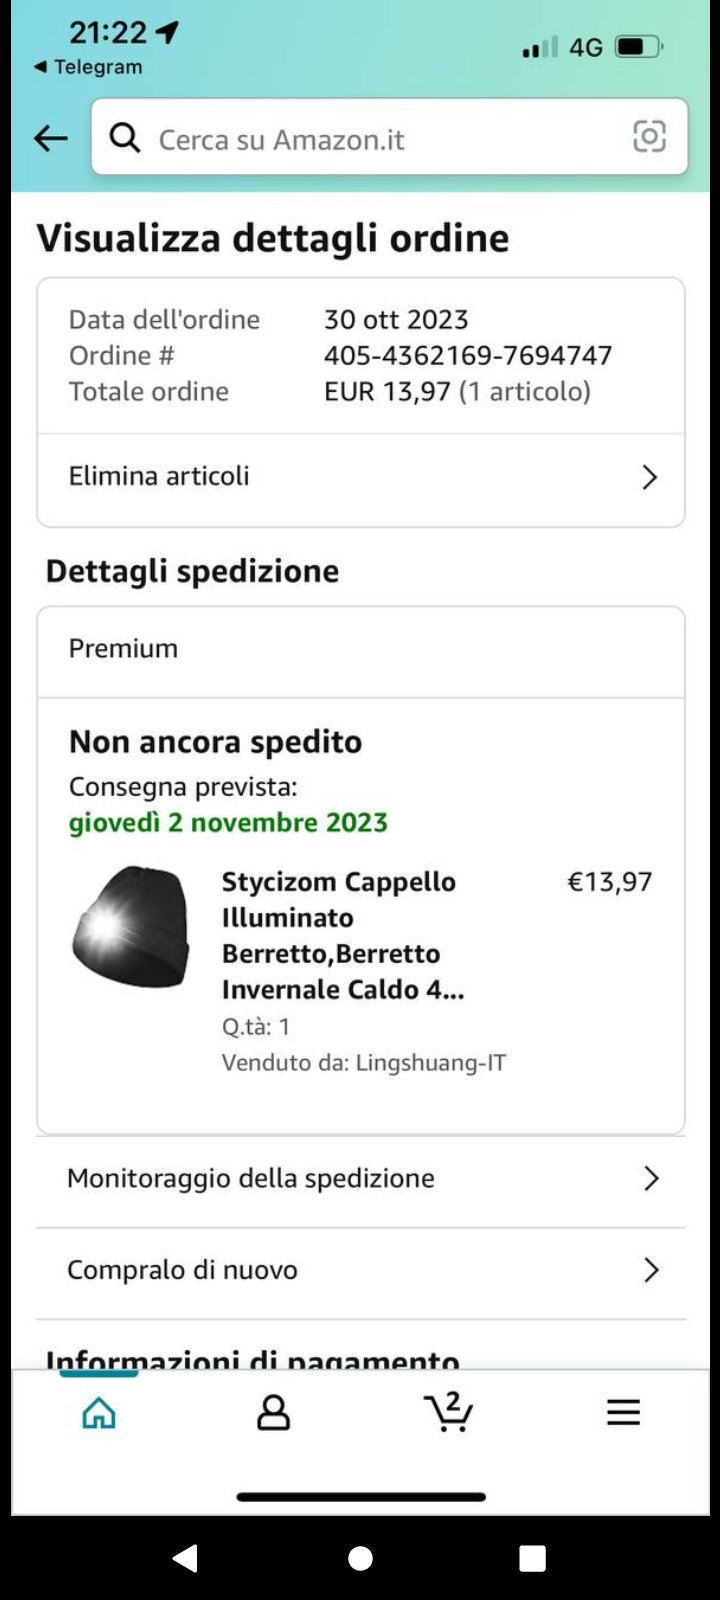Viewport: 720px width, 1600px height.
Task: Tap the magnifying glass search icon
Action: (x=125, y=137)
